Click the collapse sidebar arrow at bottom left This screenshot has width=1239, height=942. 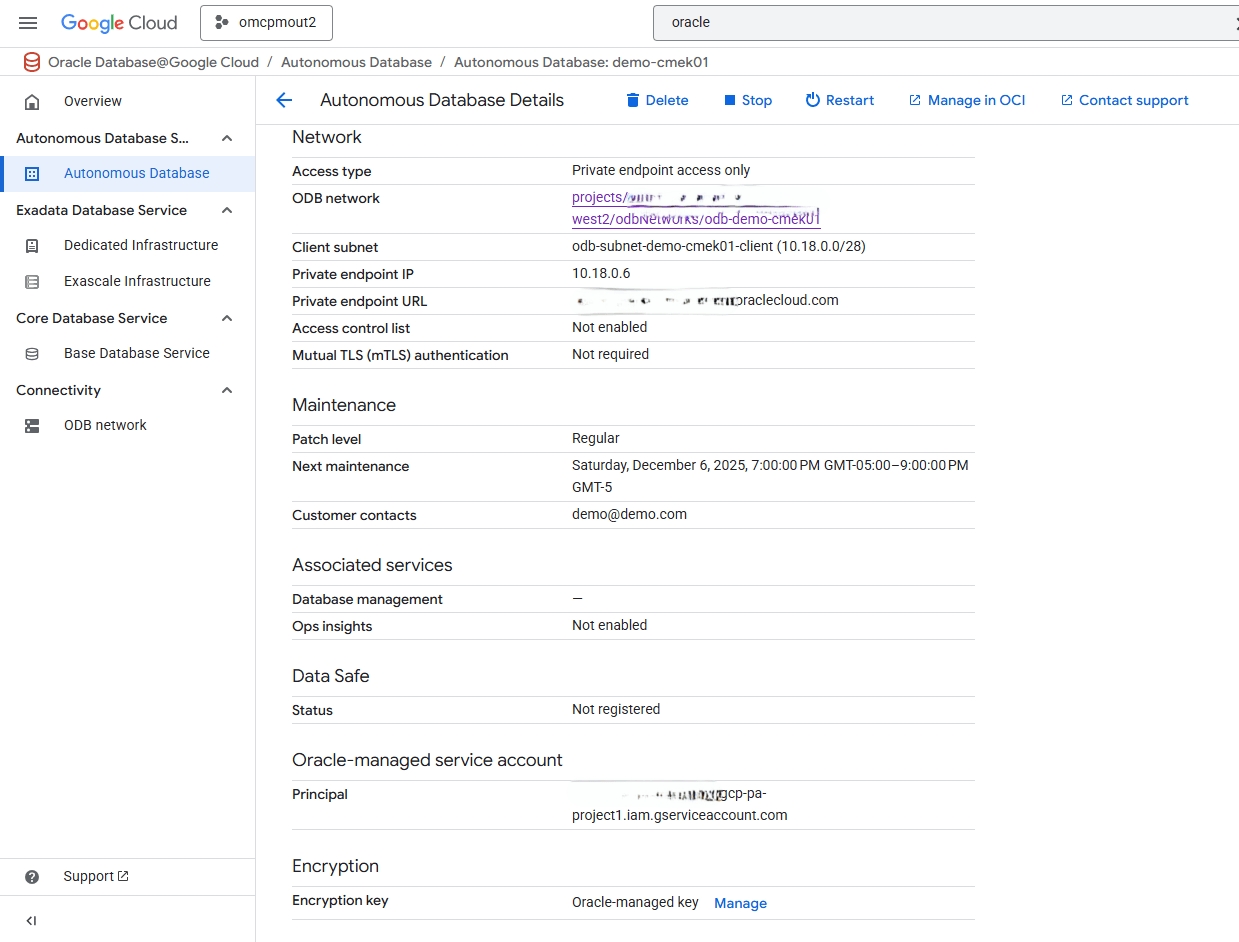click(x=31, y=920)
